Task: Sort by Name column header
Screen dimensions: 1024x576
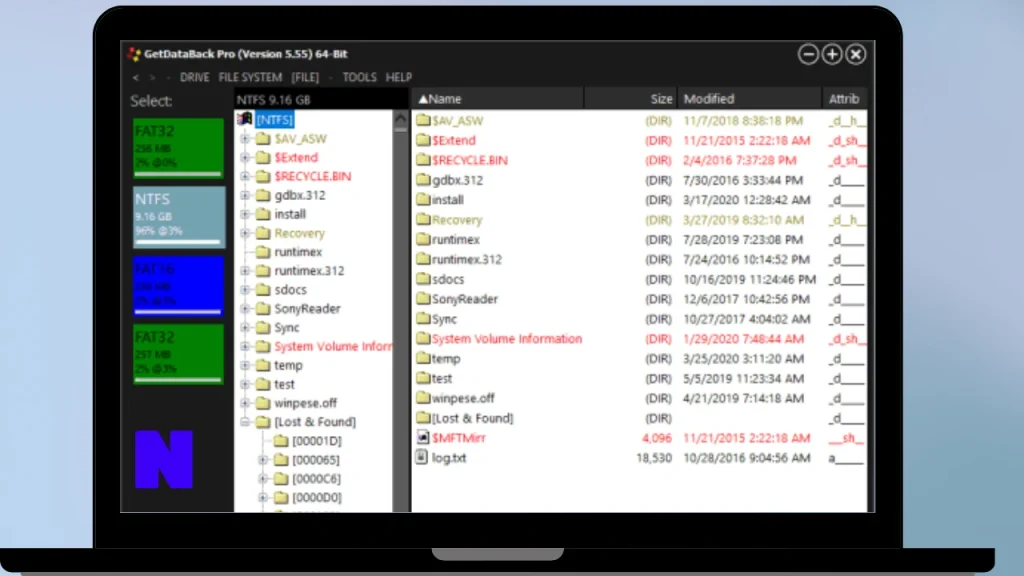Action: coord(497,99)
